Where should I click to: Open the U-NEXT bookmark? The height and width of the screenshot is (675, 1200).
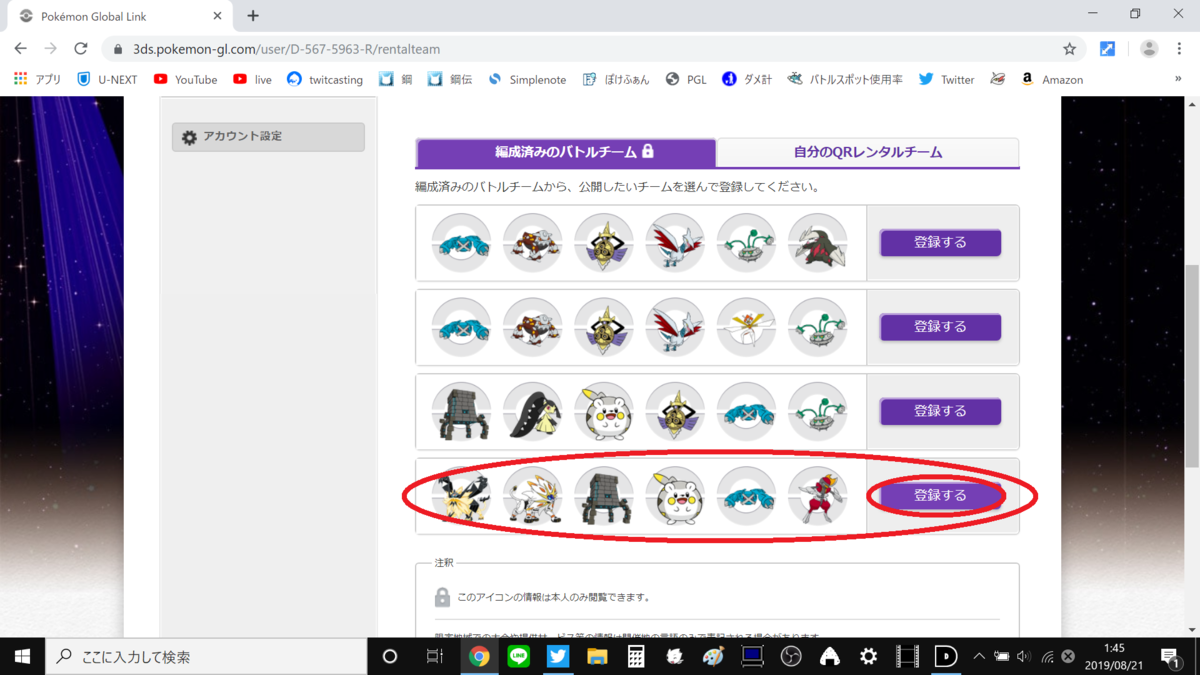pos(107,79)
